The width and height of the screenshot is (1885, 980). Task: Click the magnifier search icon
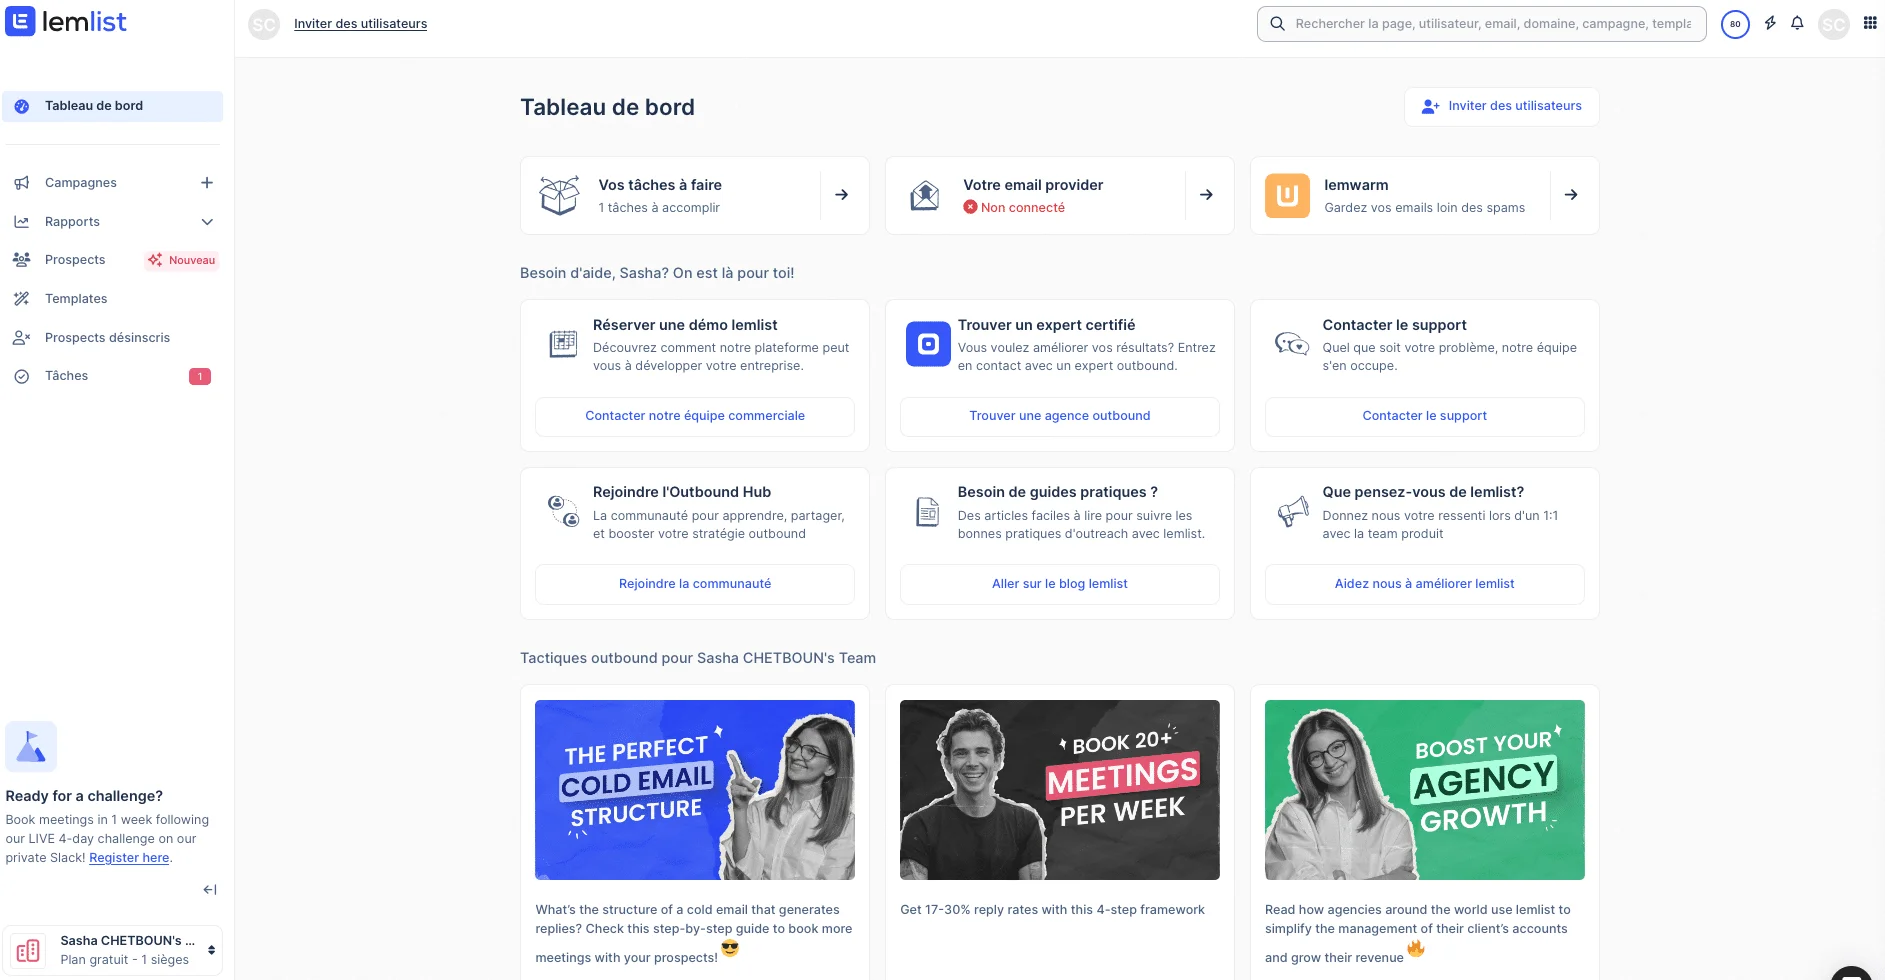[1277, 24]
